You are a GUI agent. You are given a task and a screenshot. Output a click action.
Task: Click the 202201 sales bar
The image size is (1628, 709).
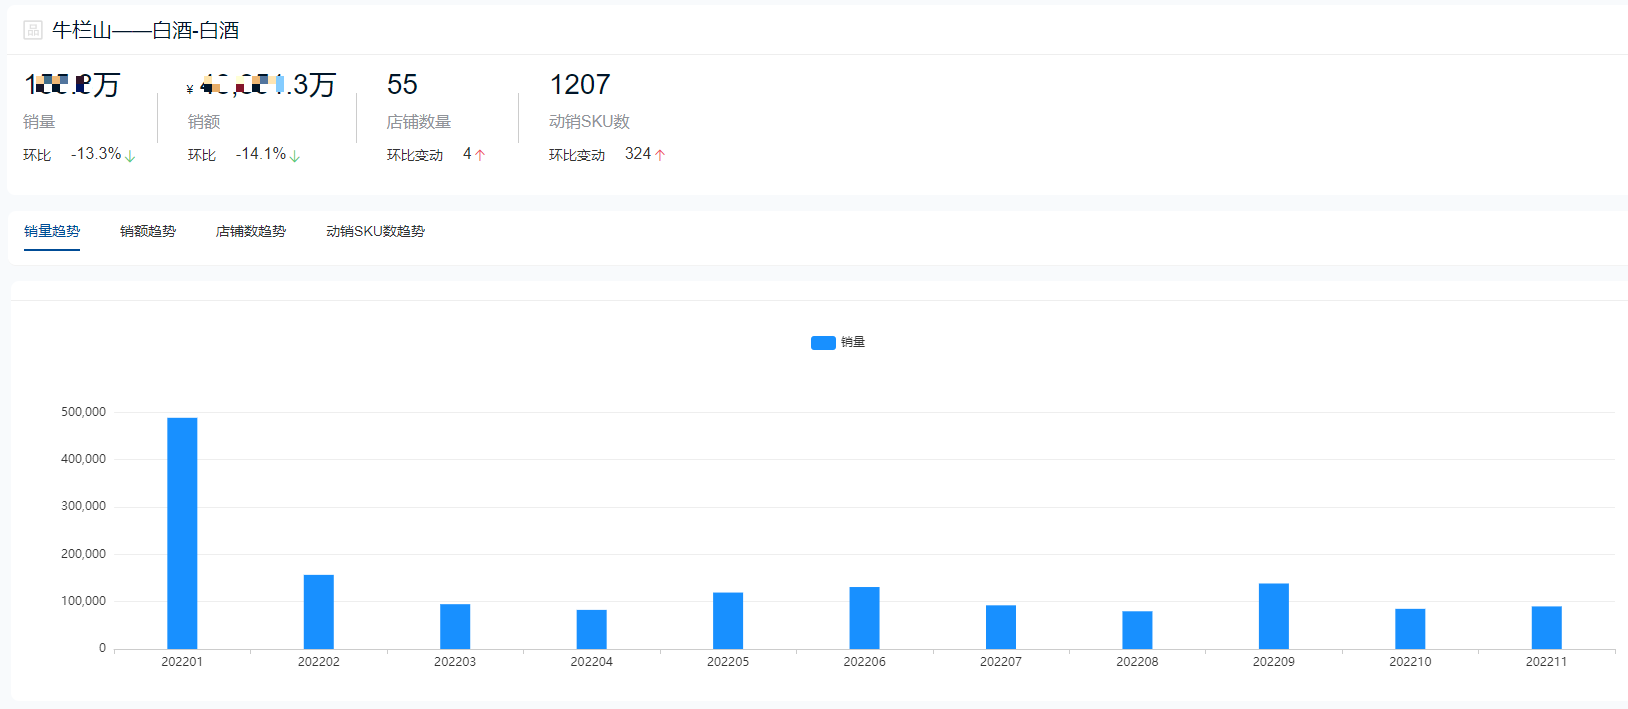[182, 533]
